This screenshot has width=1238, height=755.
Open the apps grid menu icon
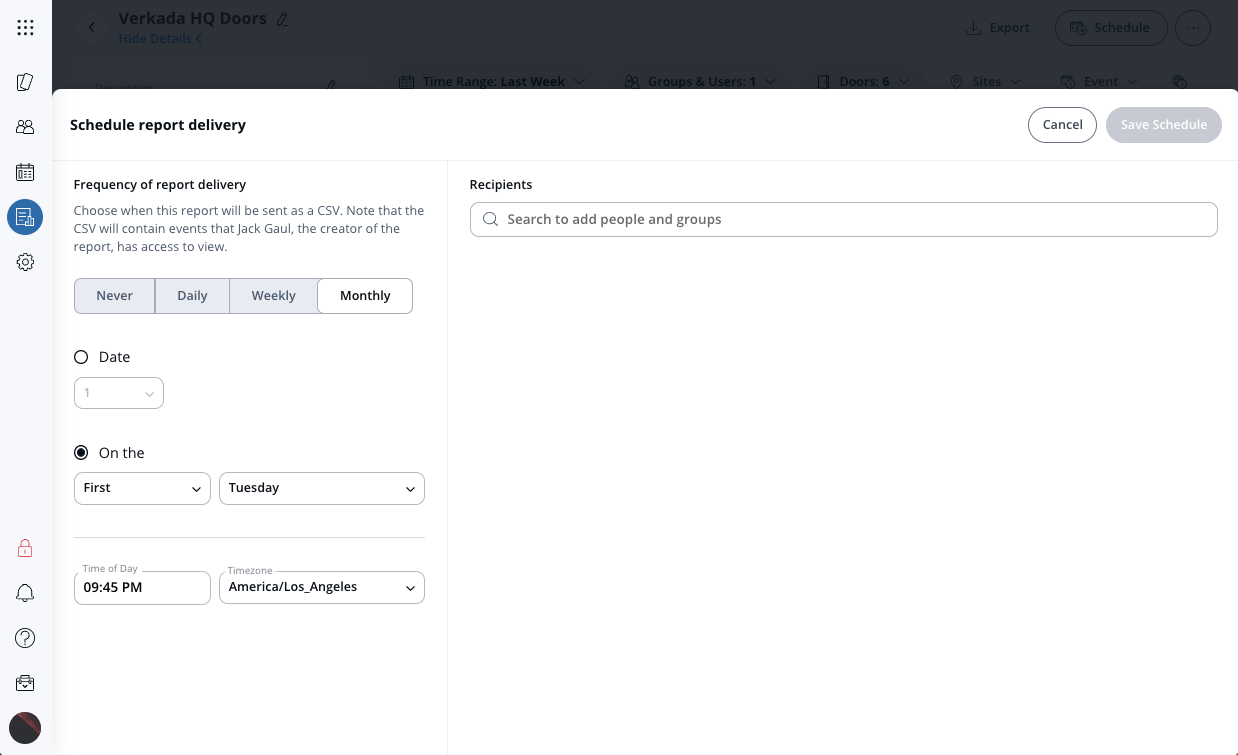click(x=25, y=28)
